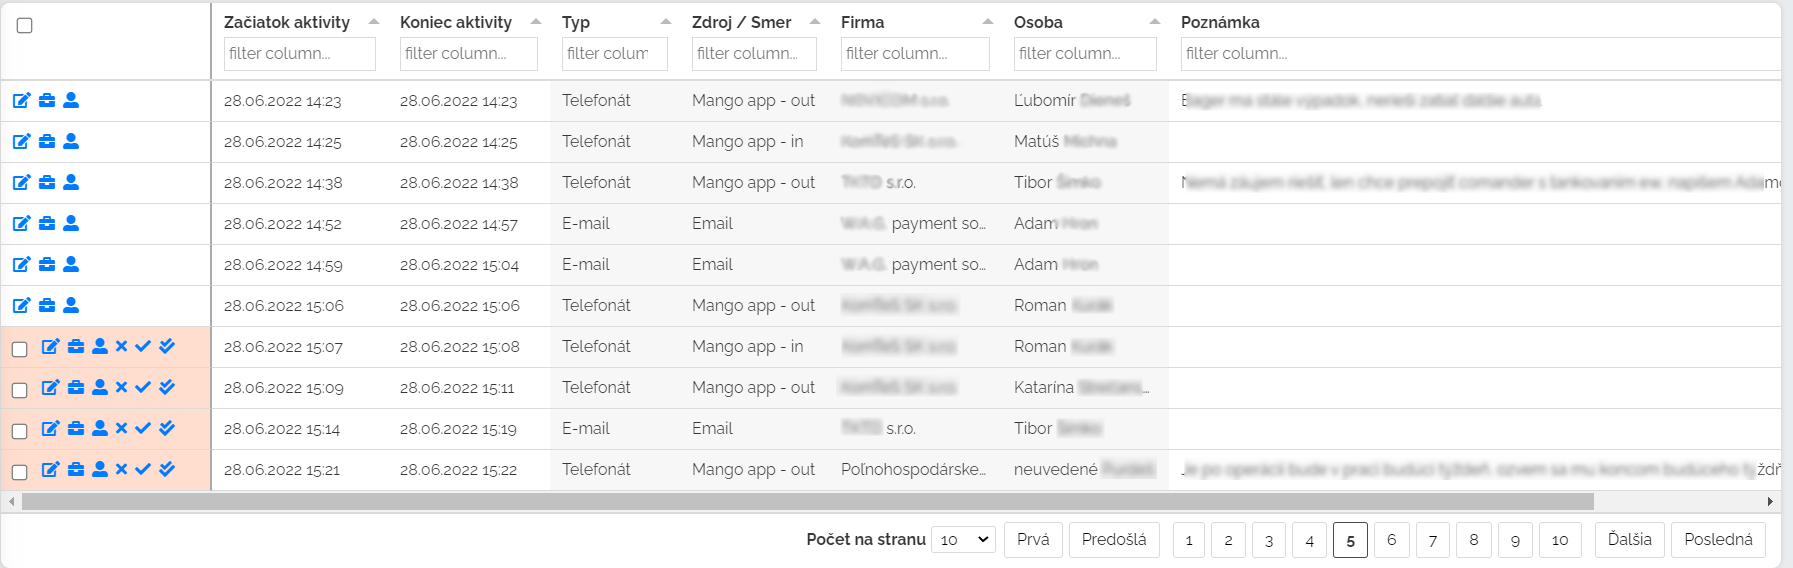Click edit icon in the 15:21 row
The height and width of the screenshot is (568, 1793).
point(51,469)
